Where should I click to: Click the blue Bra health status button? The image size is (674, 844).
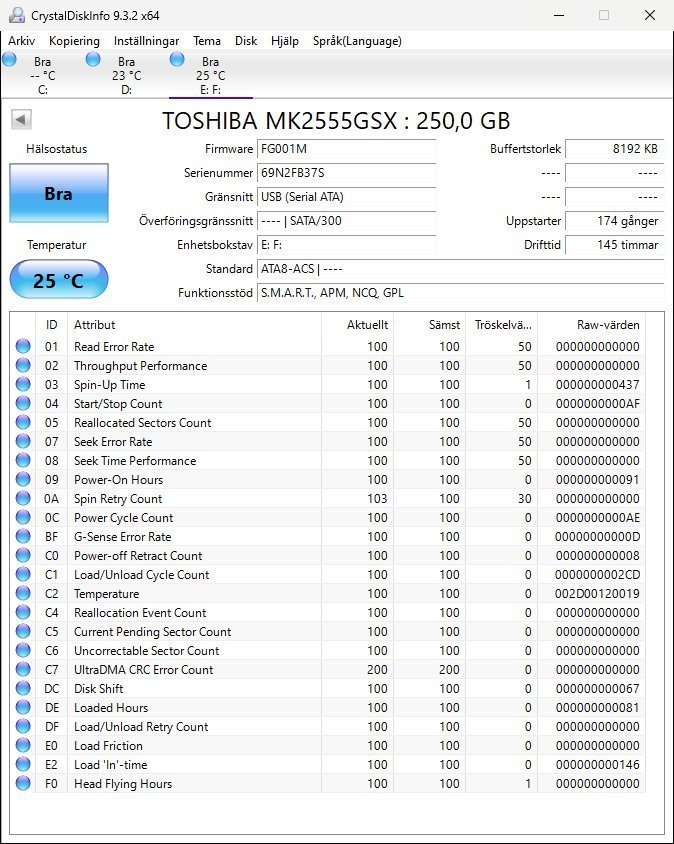point(58,194)
